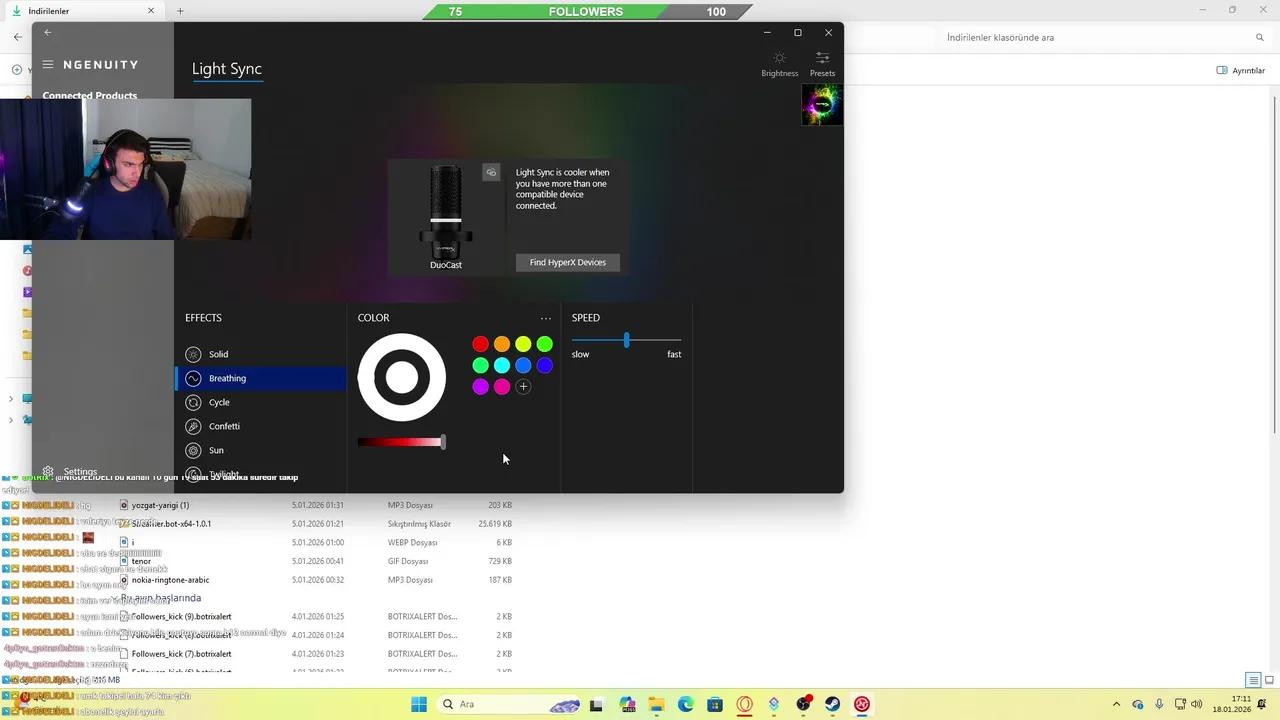Click Find HyperX Devices button
Image resolution: width=1280 pixels, height=720 pixels.
(x=567, y=262)
